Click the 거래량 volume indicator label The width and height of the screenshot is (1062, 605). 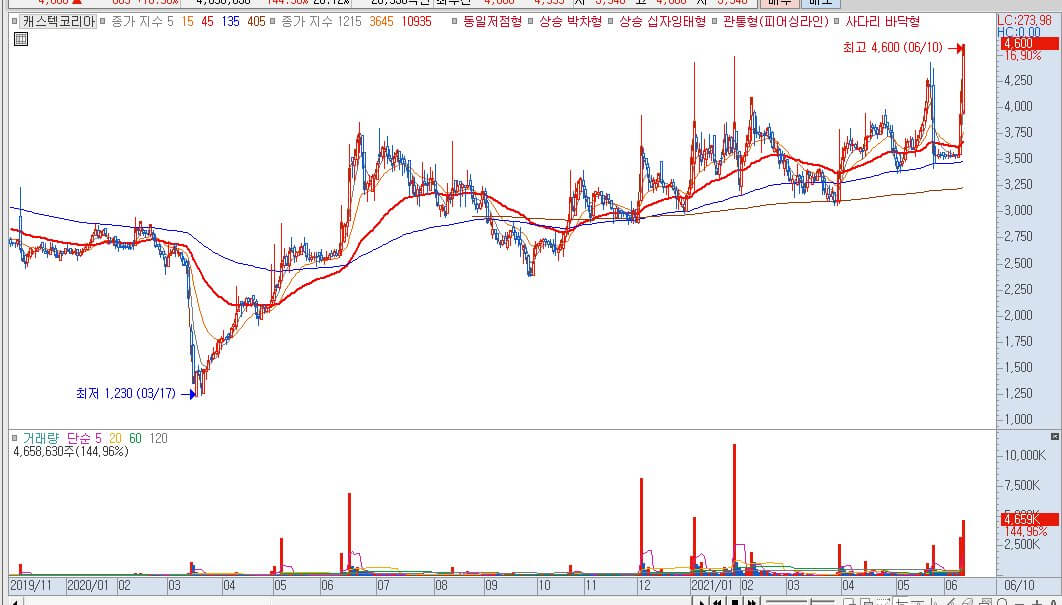[x=41, y=438]
